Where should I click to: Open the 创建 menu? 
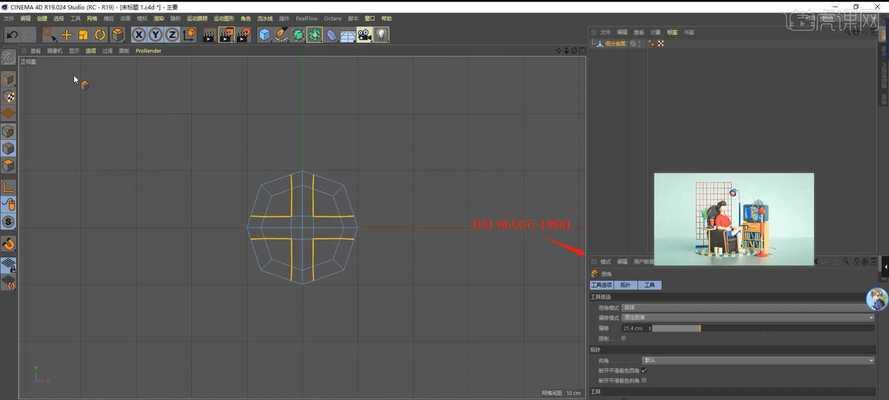42,18
